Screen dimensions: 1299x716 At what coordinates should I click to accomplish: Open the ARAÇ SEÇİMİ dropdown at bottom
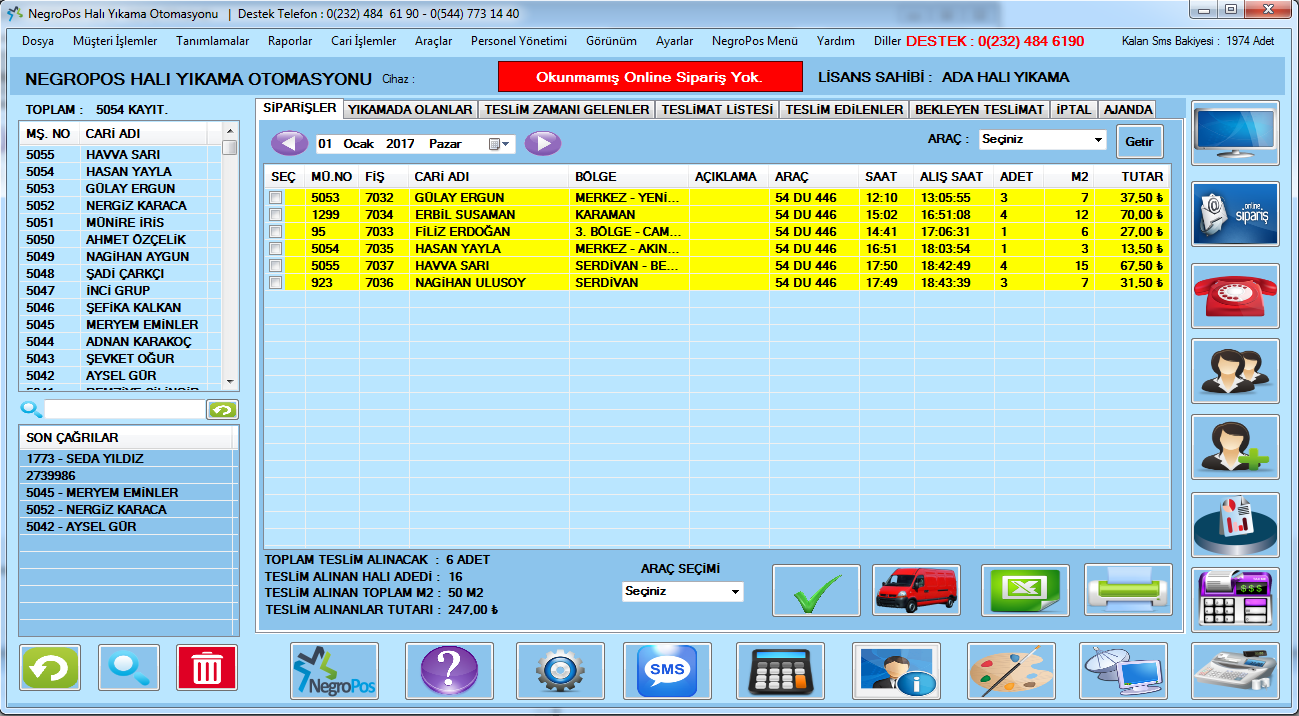(682, 591)
